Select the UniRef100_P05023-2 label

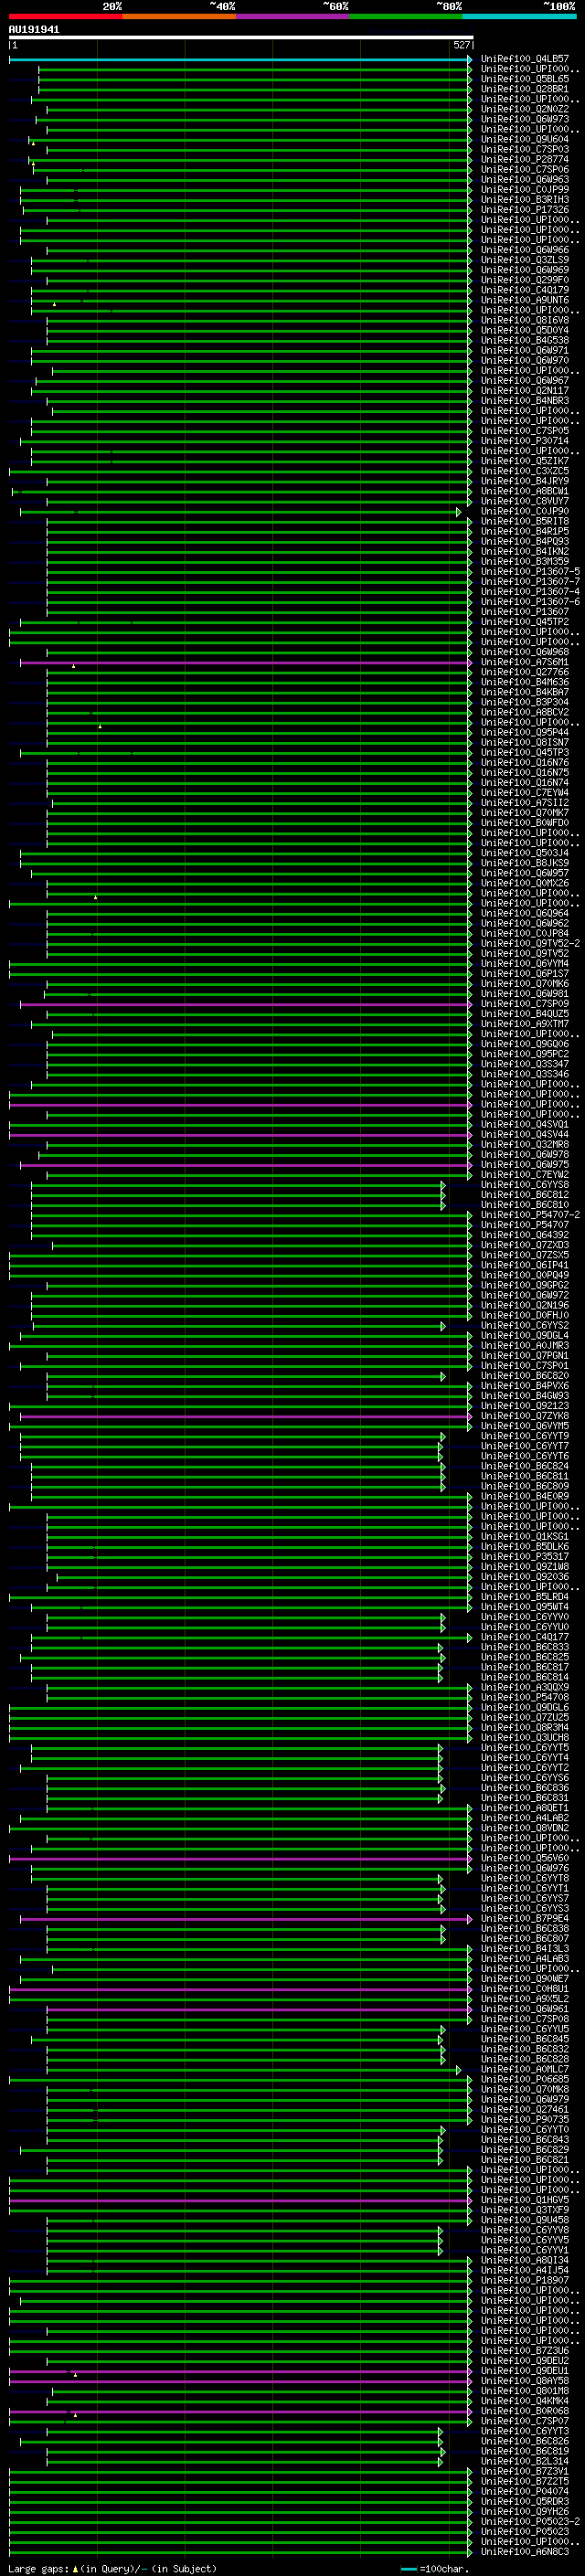click(x=530, y=2521)
